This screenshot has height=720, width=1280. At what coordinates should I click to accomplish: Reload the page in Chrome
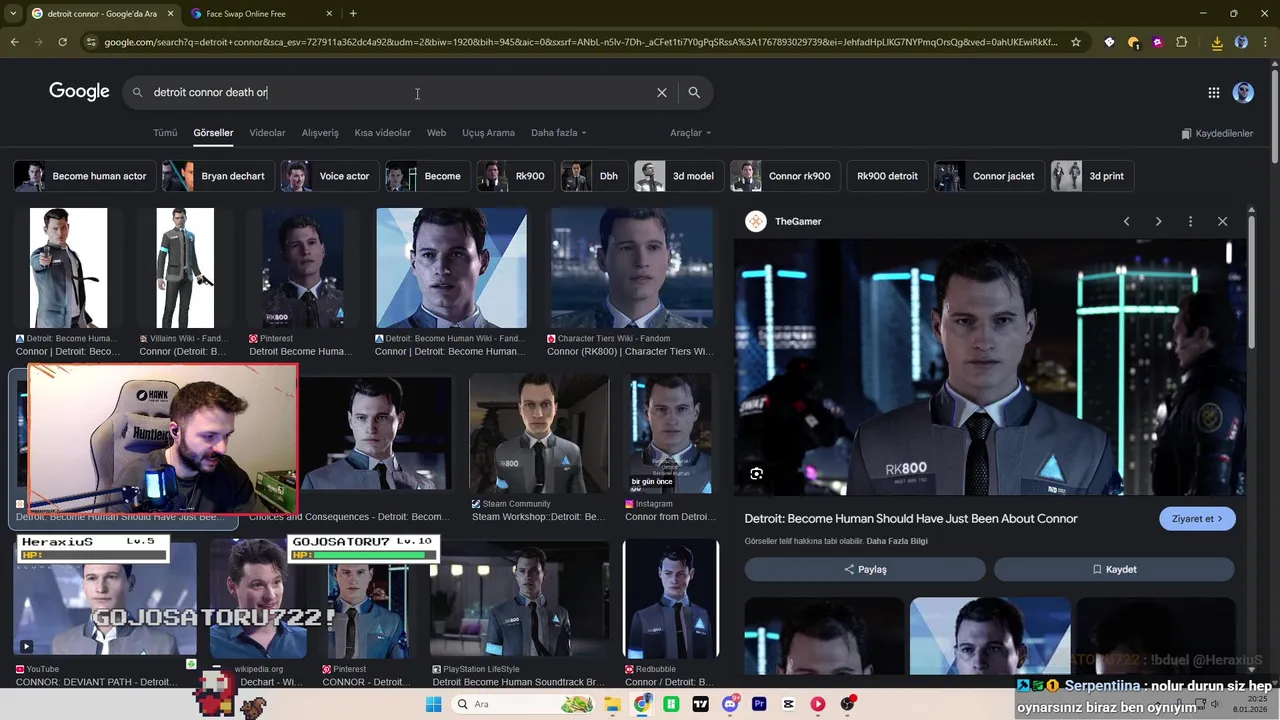(x=62, y=42)
